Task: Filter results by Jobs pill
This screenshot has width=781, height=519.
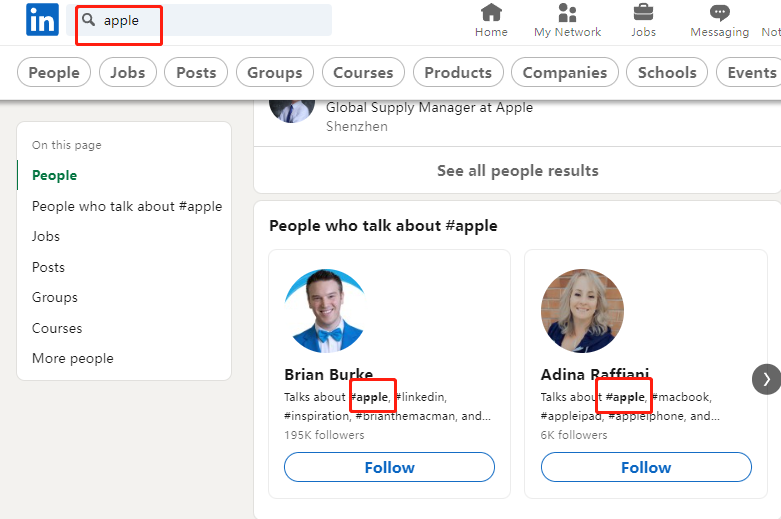Action: click(128, 72)
